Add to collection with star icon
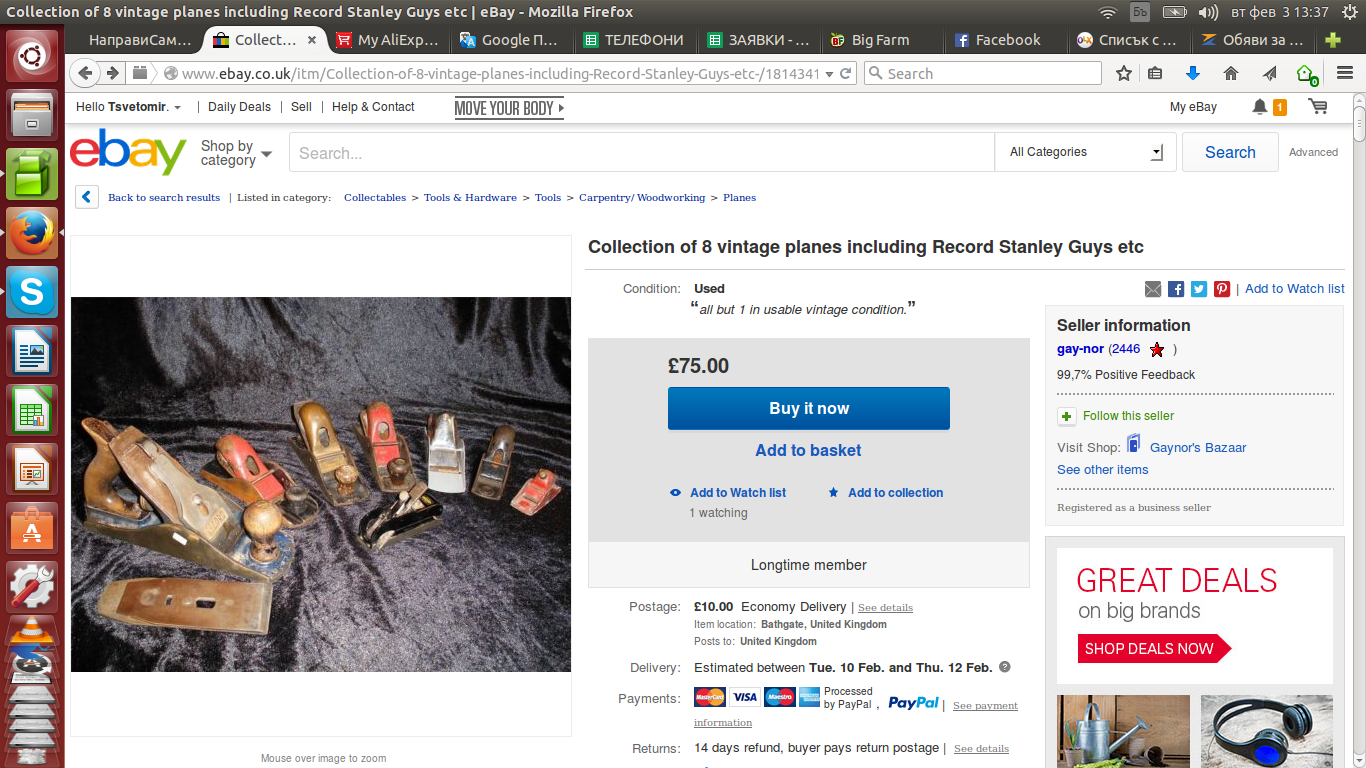Viewport: 1366px width, 768px height. [833, 493]
